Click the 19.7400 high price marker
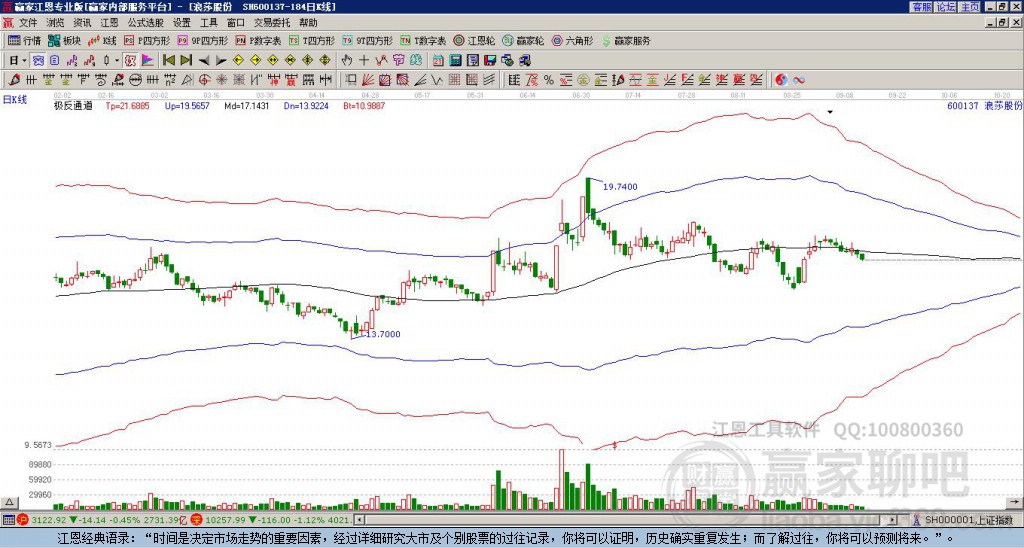 [620, 187]
